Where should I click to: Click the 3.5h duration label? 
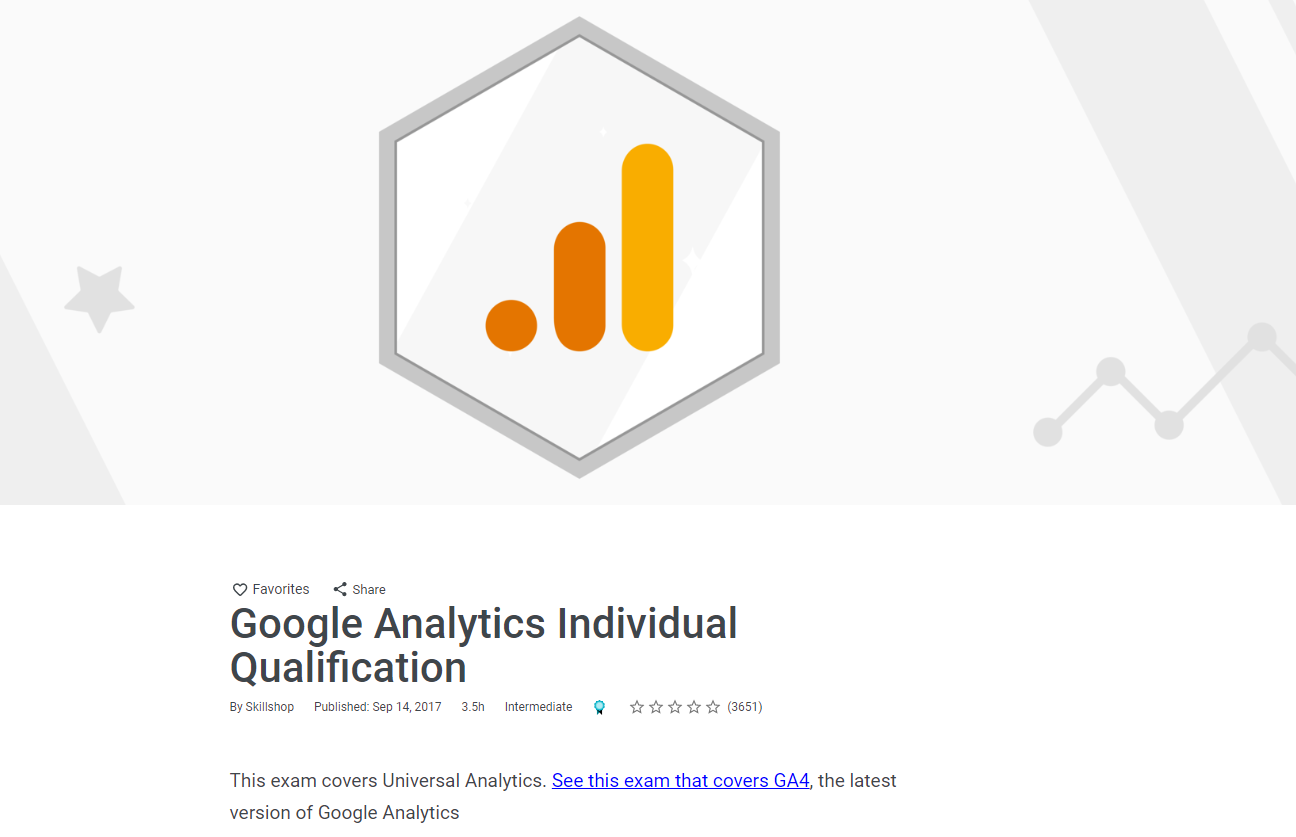pyautogui.click(x=473, y=707)
